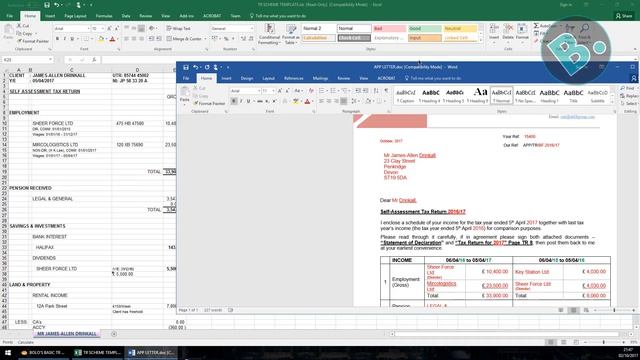Apply Bad cell style in Excel
640x360 pixels.
[389, 29]
